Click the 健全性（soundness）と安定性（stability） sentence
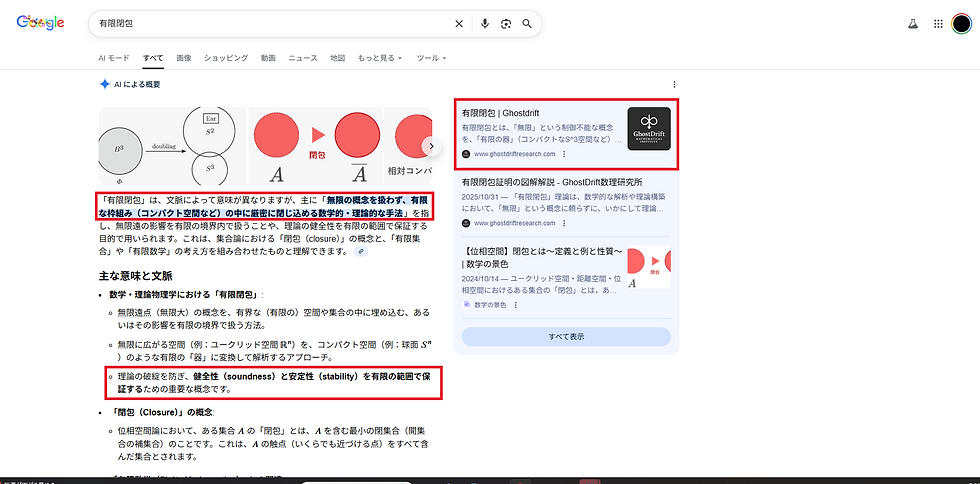980x484 pixels. tap(274, 383)
